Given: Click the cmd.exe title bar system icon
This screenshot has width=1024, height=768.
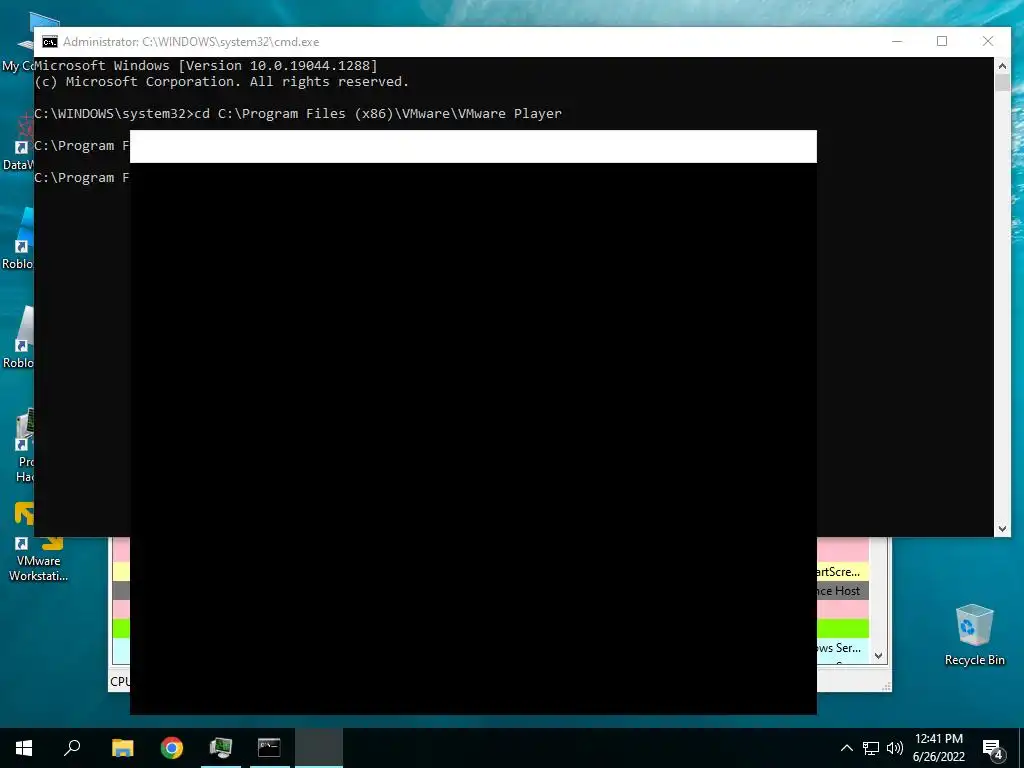Looking at the screenshot, I should point(50,42).
